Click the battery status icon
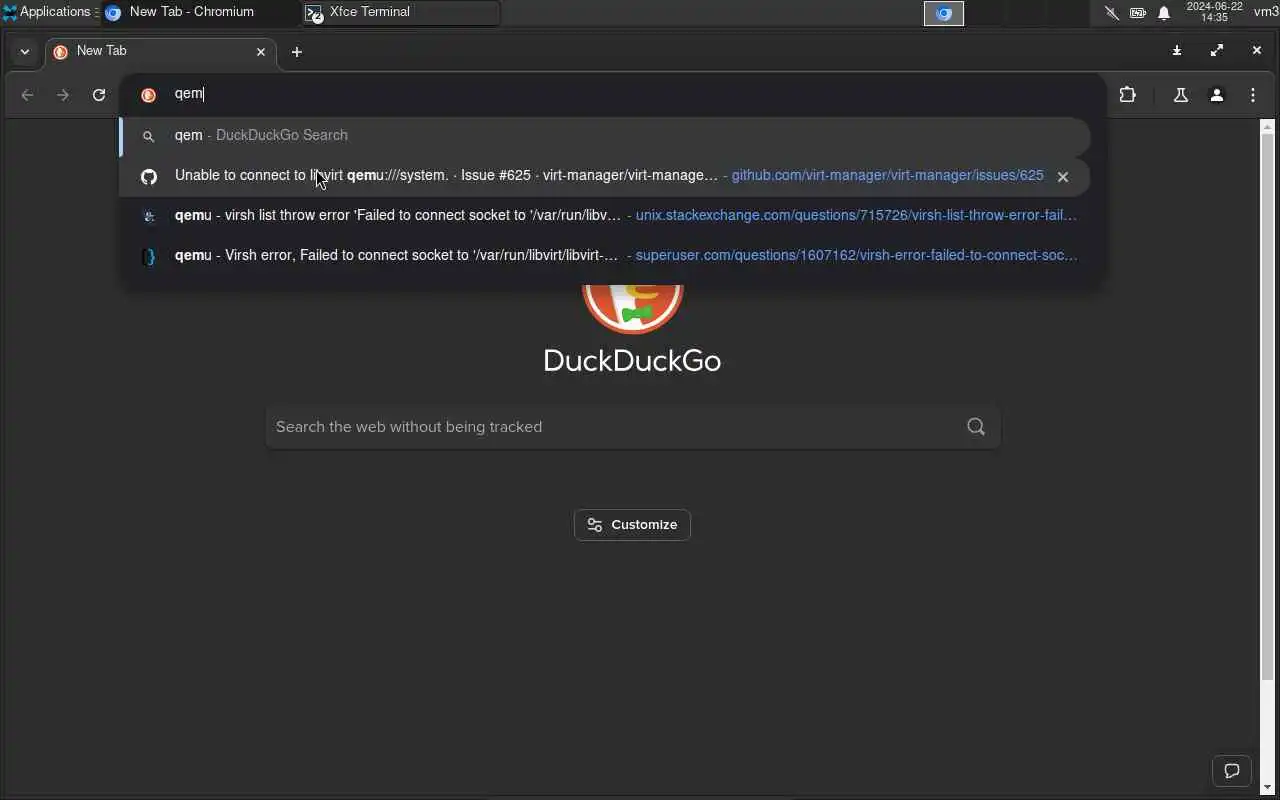 (x=1138, y=13)
